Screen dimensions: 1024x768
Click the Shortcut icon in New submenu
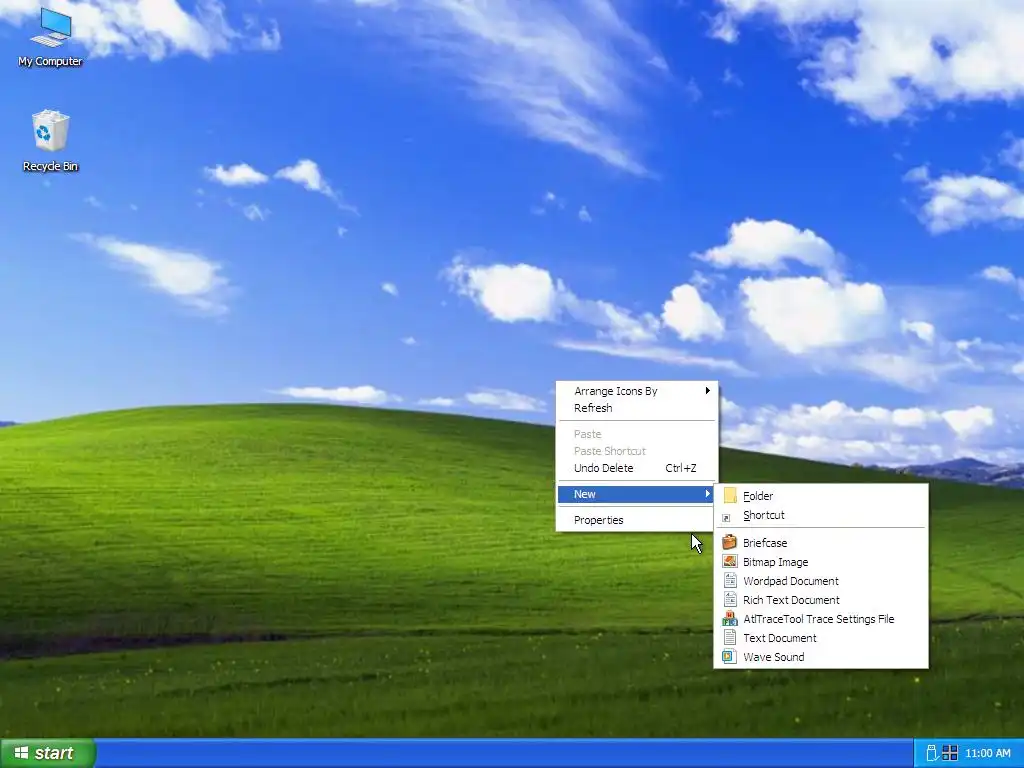(x=726, y=518)
